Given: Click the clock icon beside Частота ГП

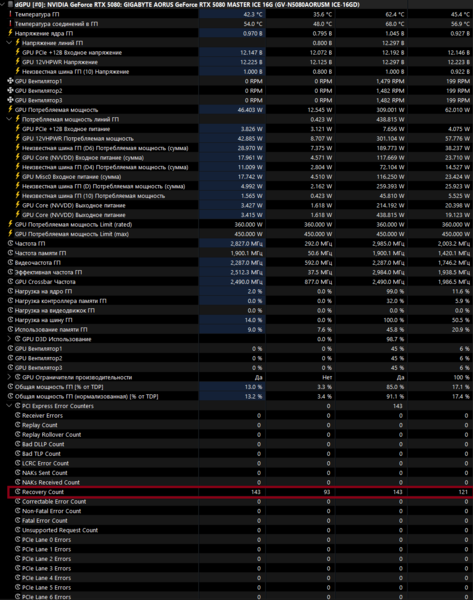Looking at the screenshot, I should 10,243.
